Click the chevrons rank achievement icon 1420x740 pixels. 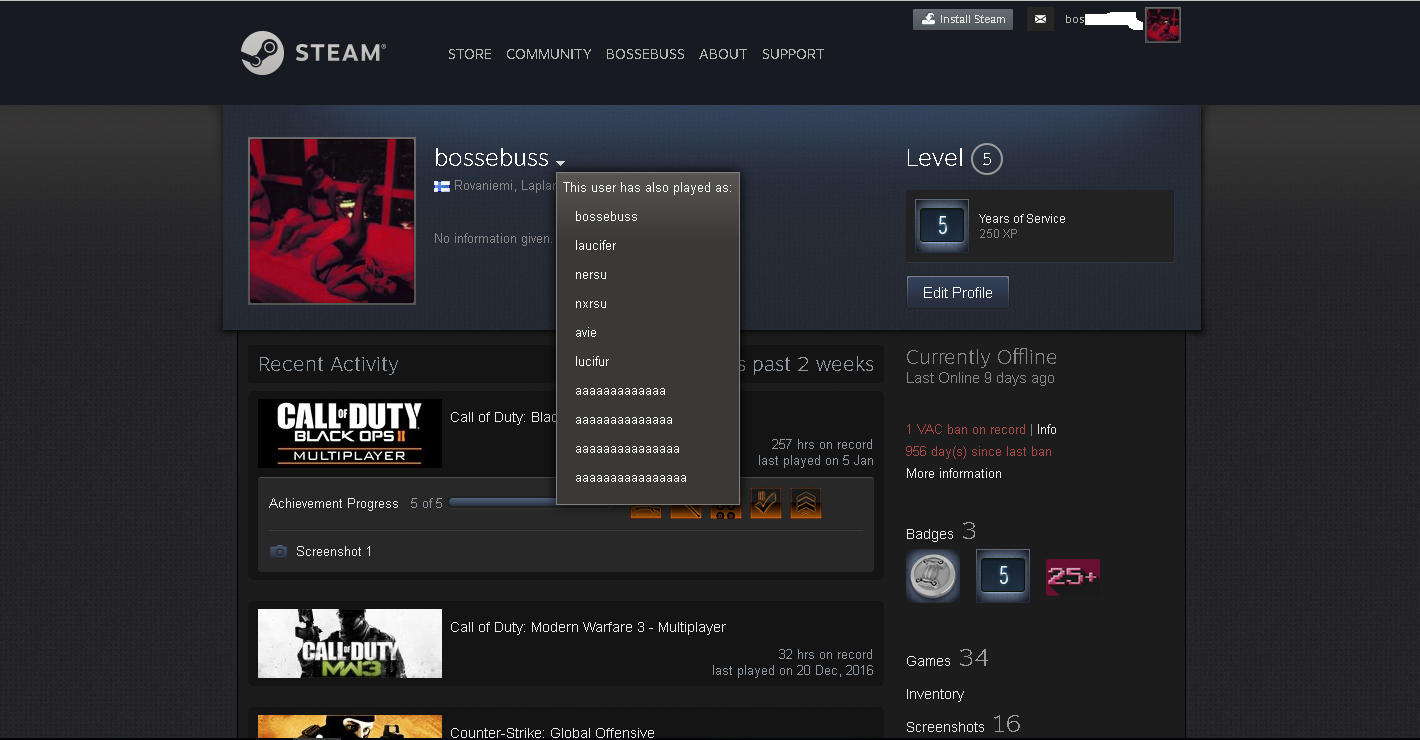tap(806, 503)
